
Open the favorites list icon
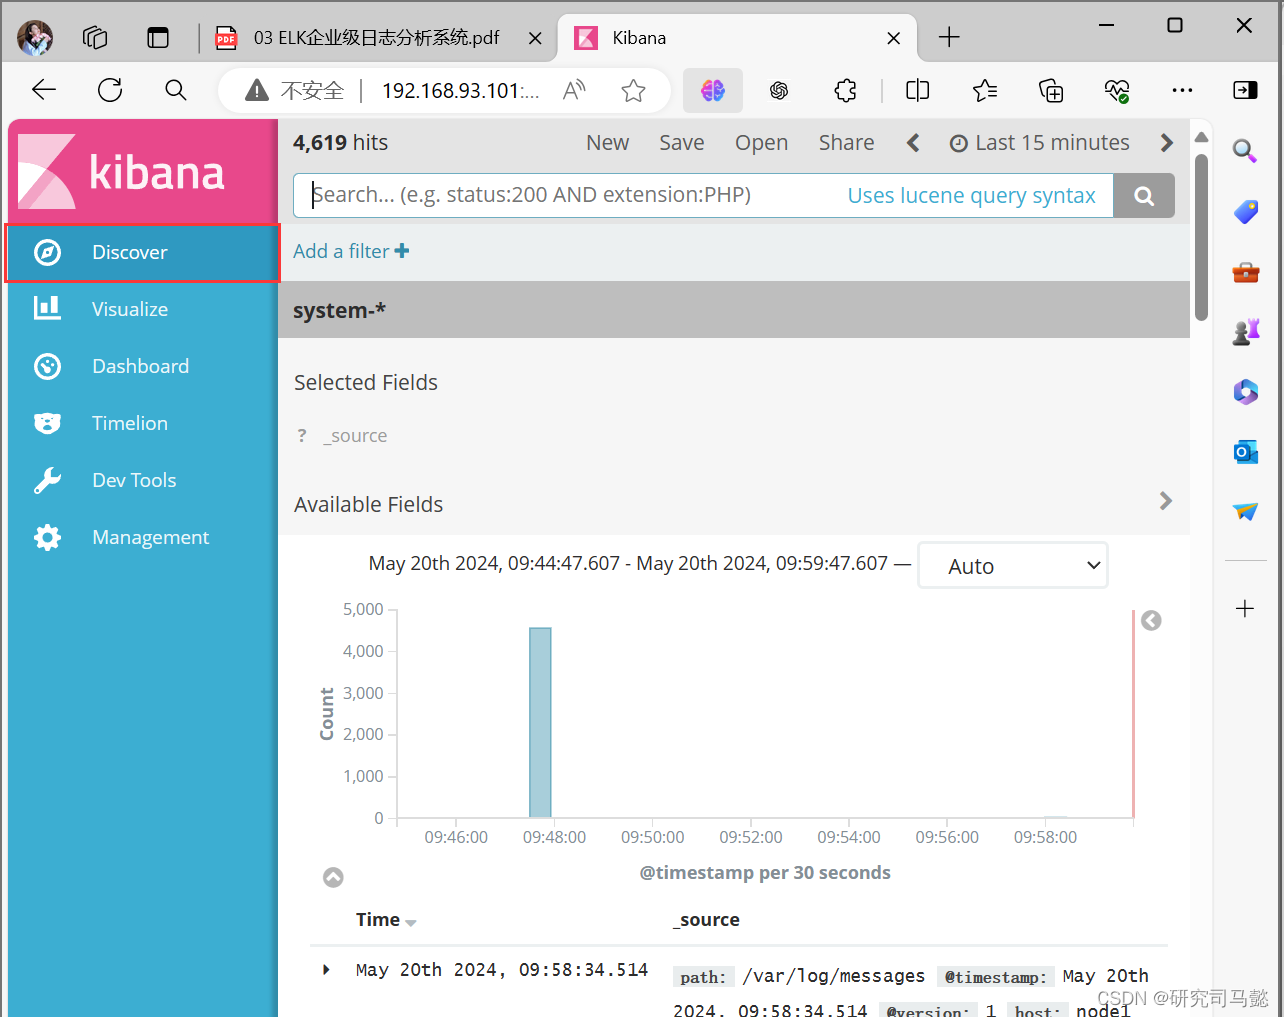985,91
